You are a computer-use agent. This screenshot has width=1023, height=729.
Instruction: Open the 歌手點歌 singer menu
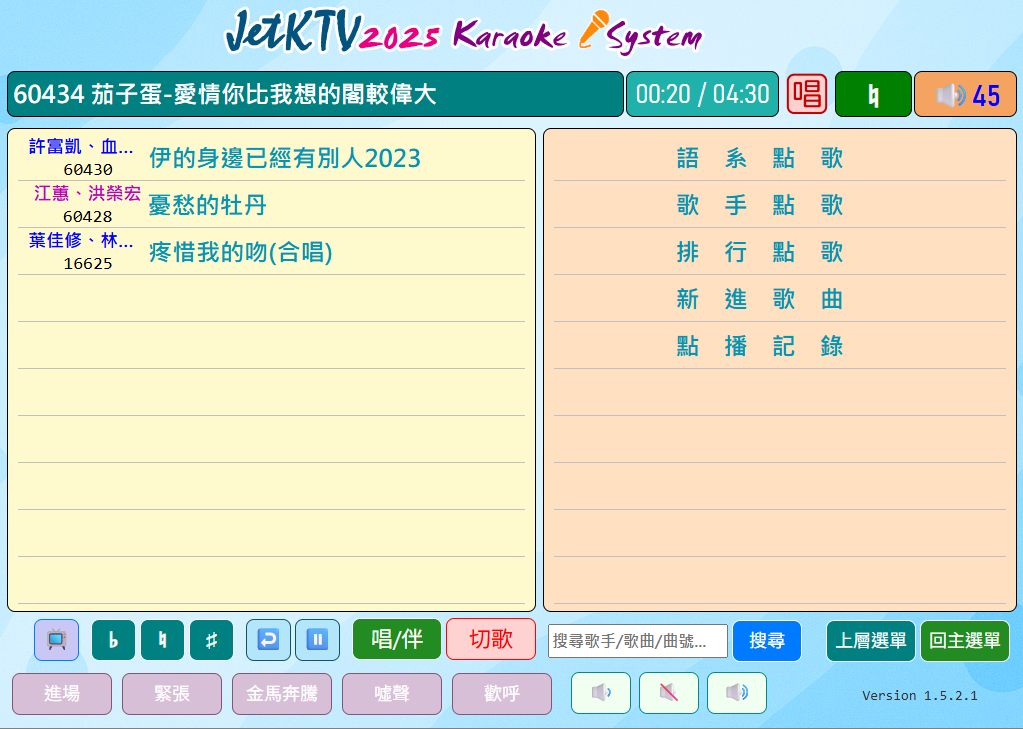click(780, 204)
